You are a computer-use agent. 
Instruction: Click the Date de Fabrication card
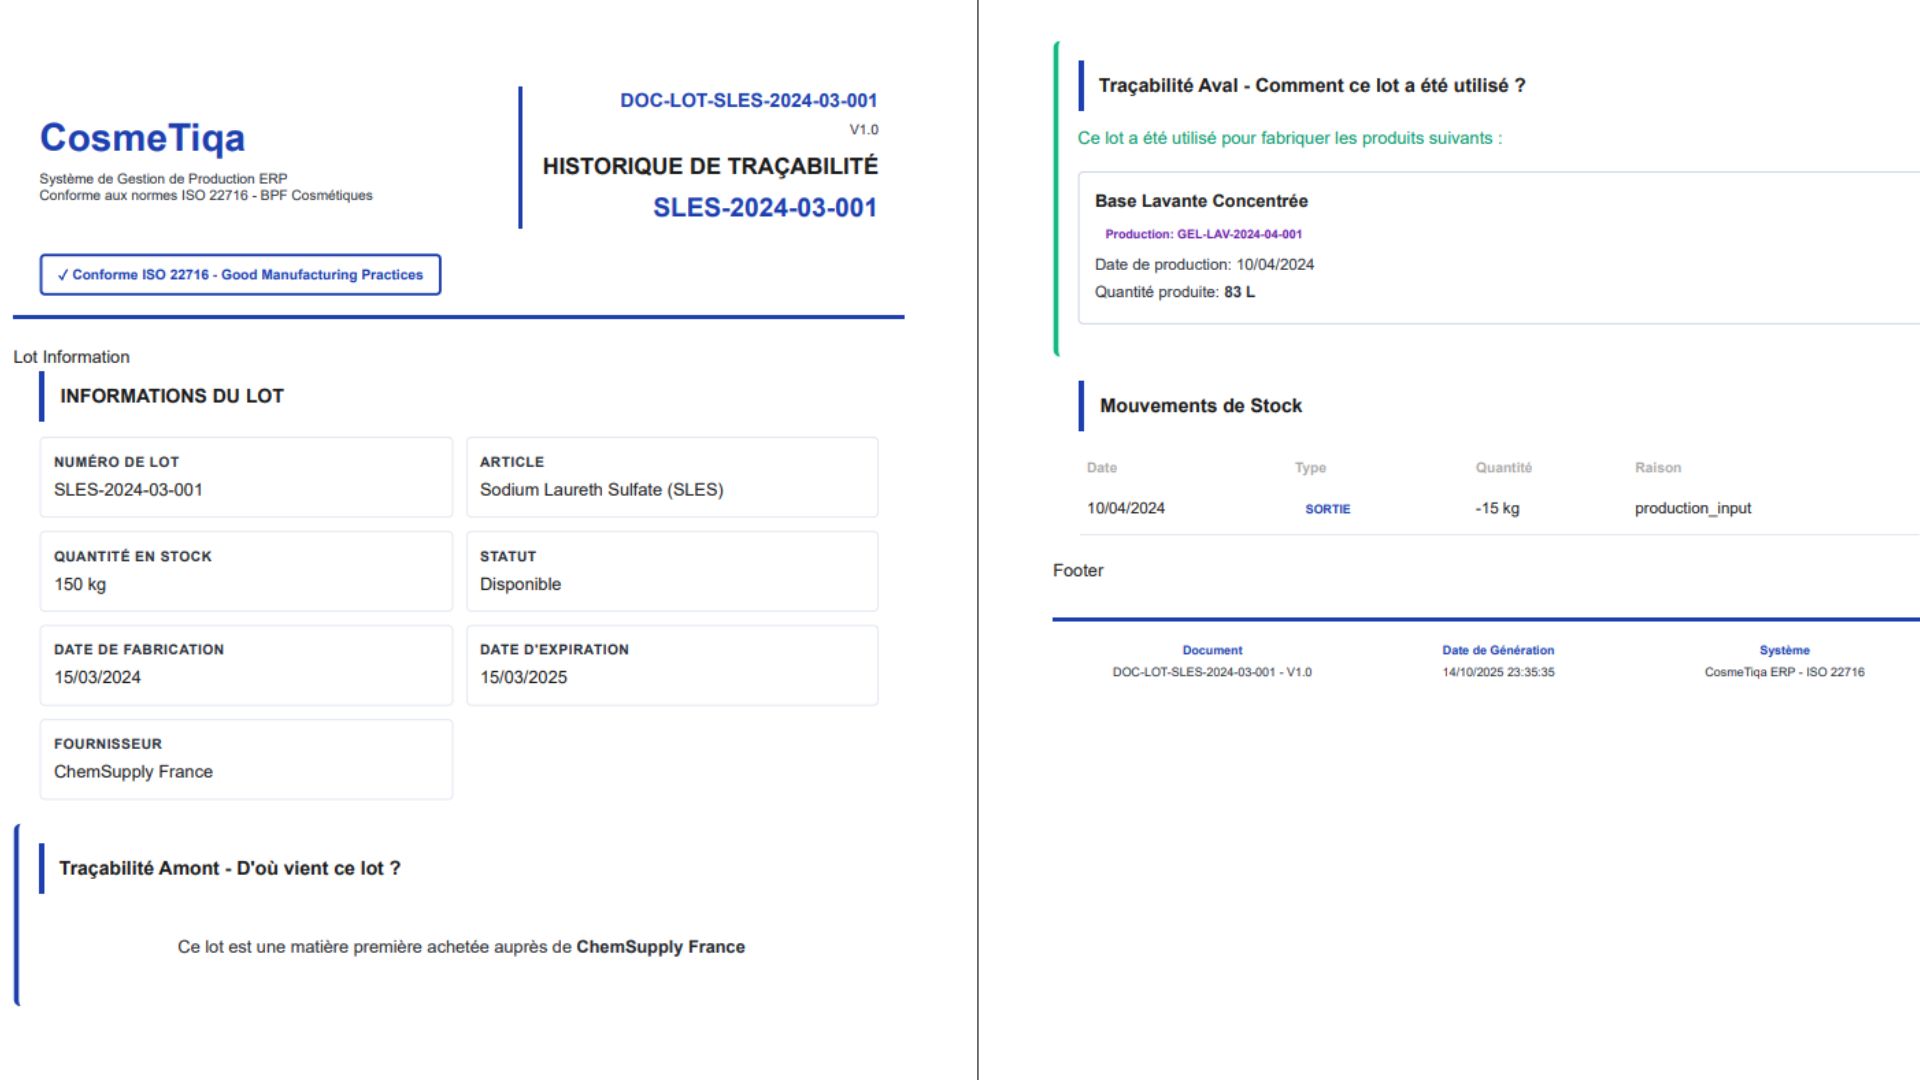tap(246, 665)
